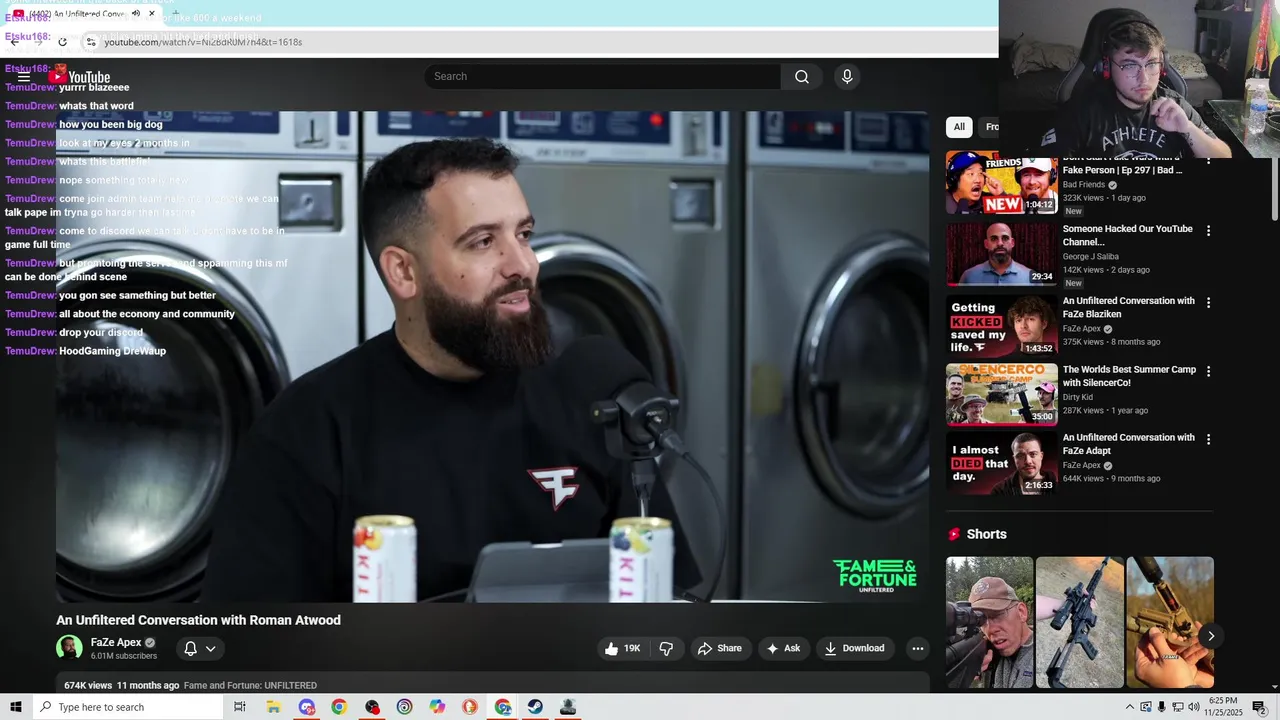Start voice search with the microphone icon
The width and height of the screenshot is (1280, 720).
click(847, 77)
